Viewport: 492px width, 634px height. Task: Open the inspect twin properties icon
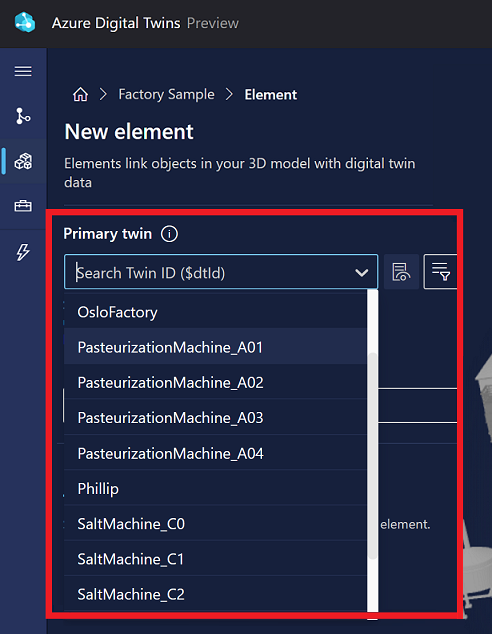click(401, 272)
